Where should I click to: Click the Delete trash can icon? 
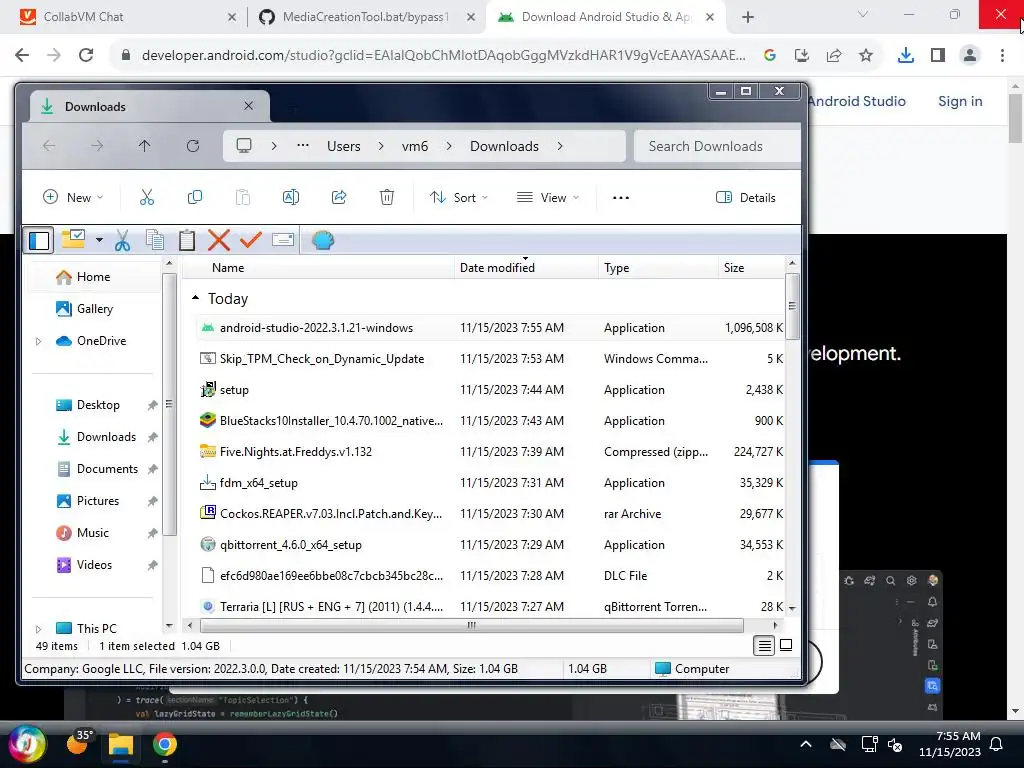[x=387, y=197]
